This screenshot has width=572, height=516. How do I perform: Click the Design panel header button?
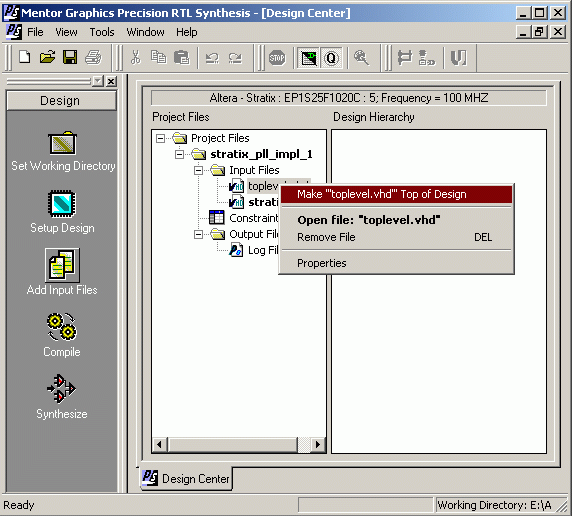pyautogui.click(x=61, y=101)
